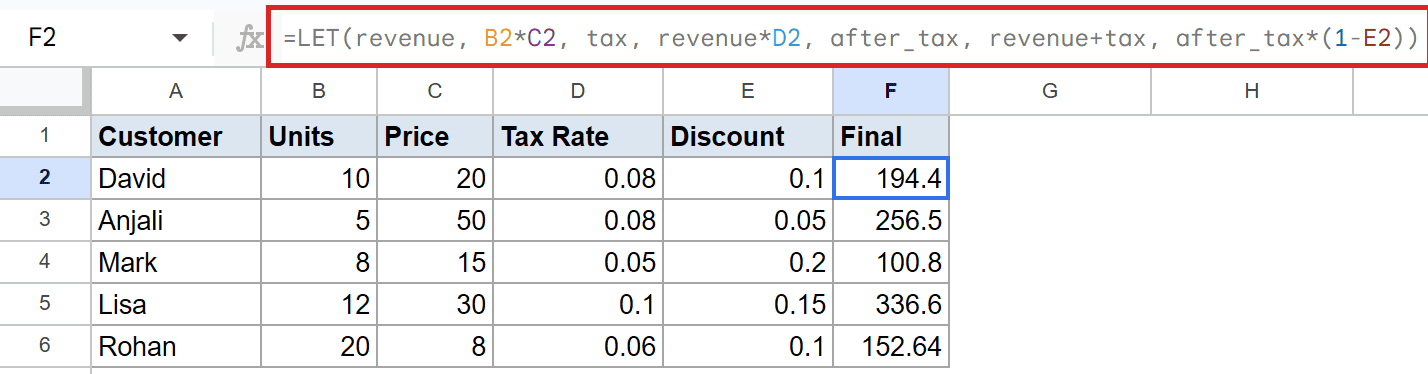The height and width of the screenshot is (374, 1428).
Task: Select column H header
Action: pos(1252,91)
